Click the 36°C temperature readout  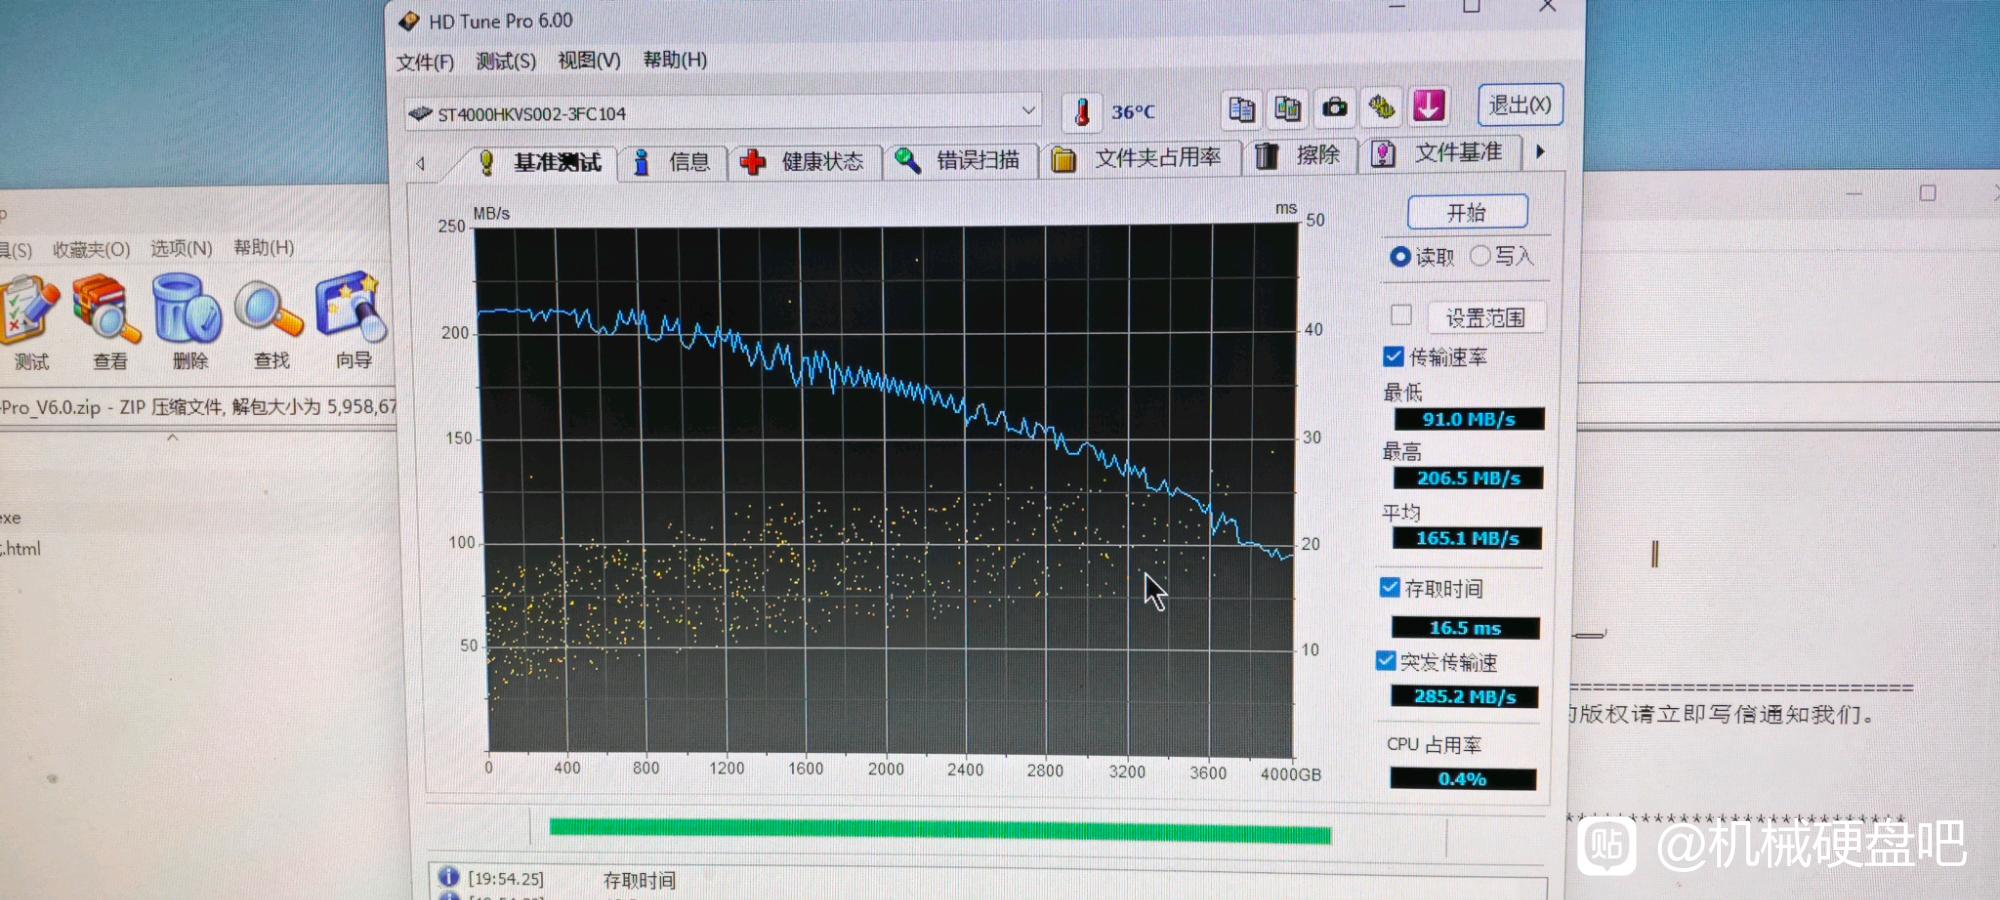point(1133,112)
